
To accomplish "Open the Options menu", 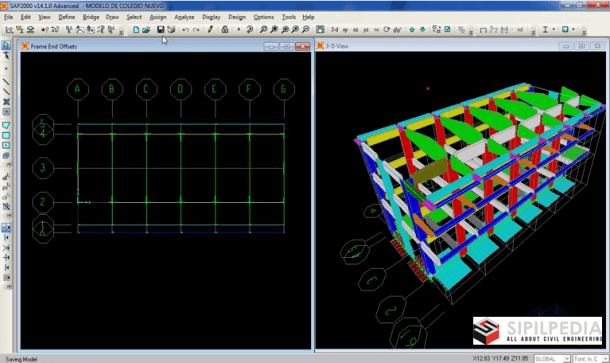I will click(263, 17).
